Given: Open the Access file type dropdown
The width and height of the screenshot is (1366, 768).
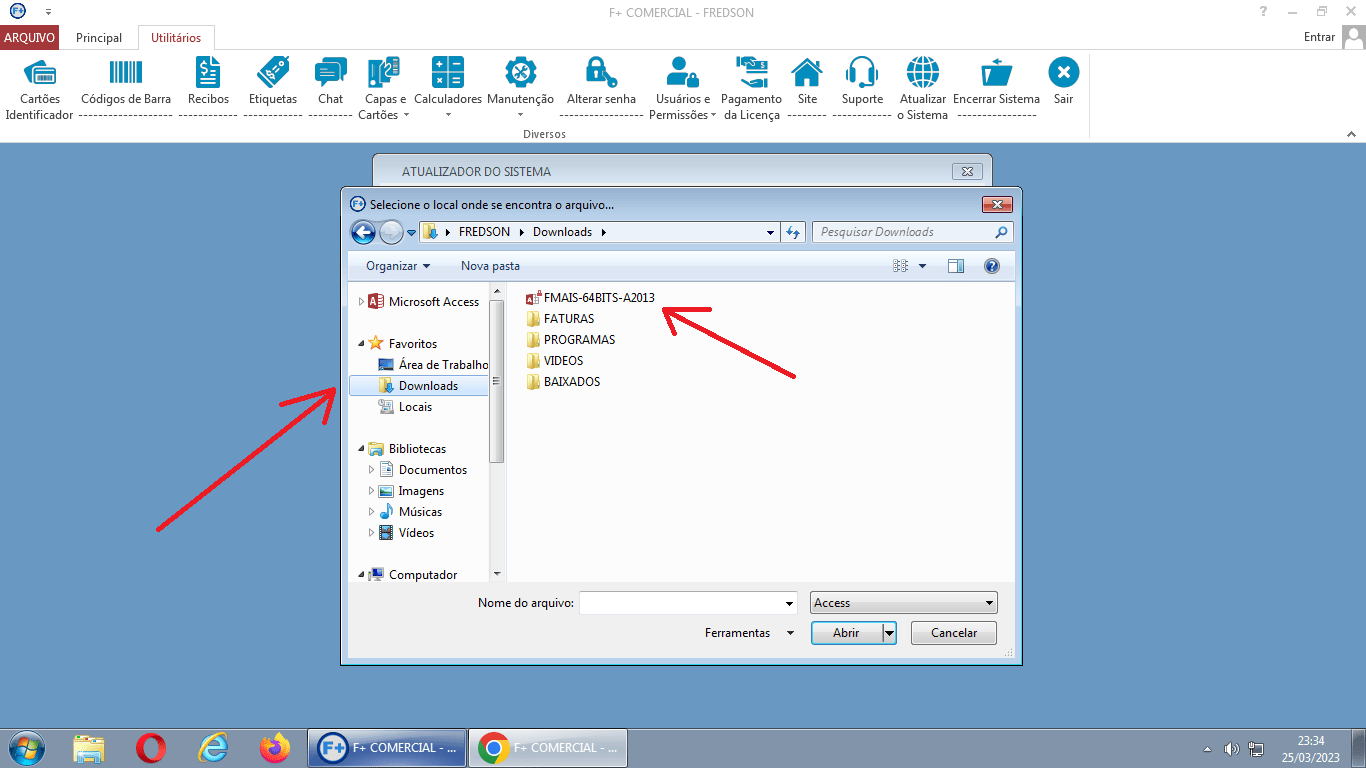Looking at the screenshot, I should [904, 603].
